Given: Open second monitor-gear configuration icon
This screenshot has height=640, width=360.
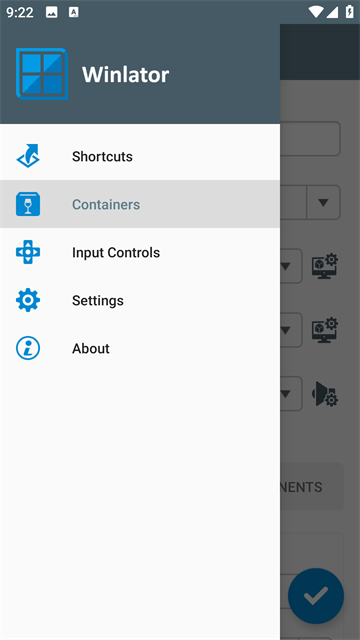Looking at the screenshot, I should pos(325,330).
